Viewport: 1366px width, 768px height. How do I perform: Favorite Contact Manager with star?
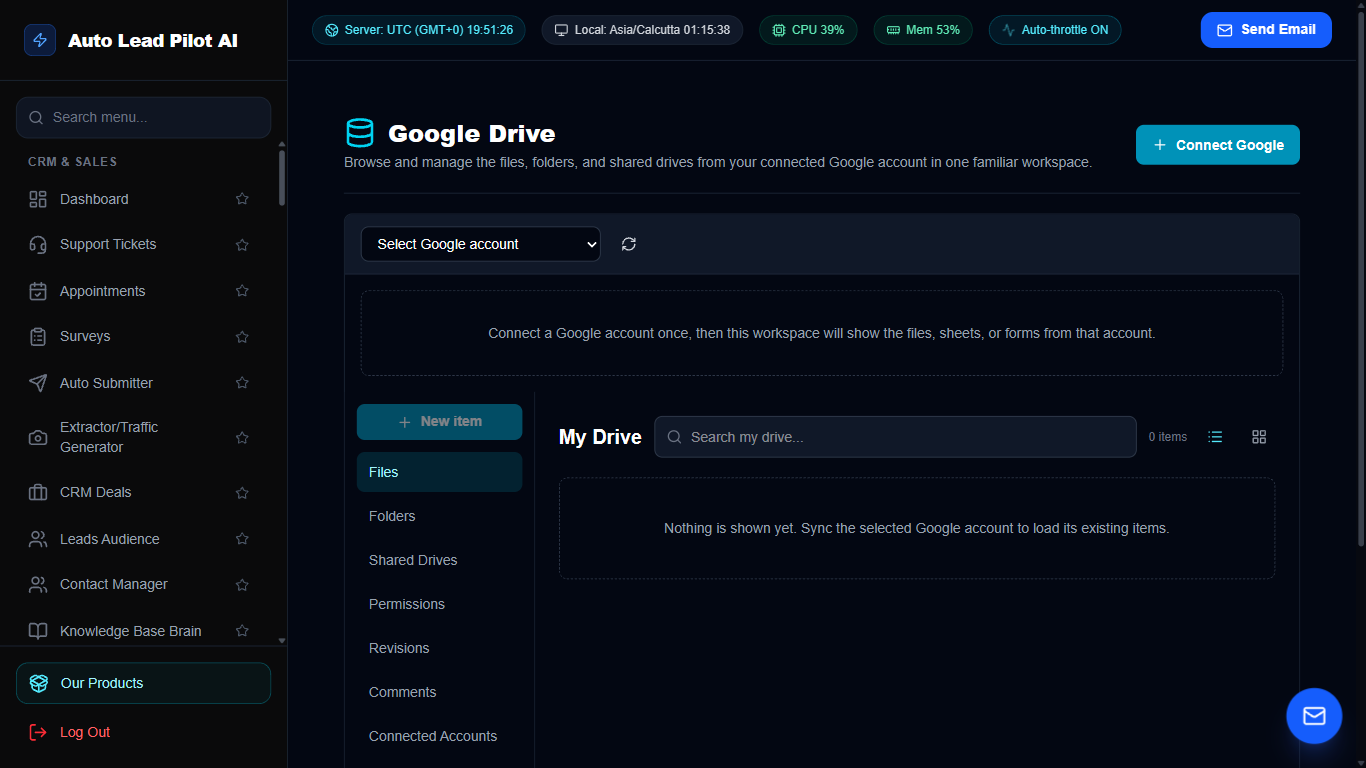242,585
